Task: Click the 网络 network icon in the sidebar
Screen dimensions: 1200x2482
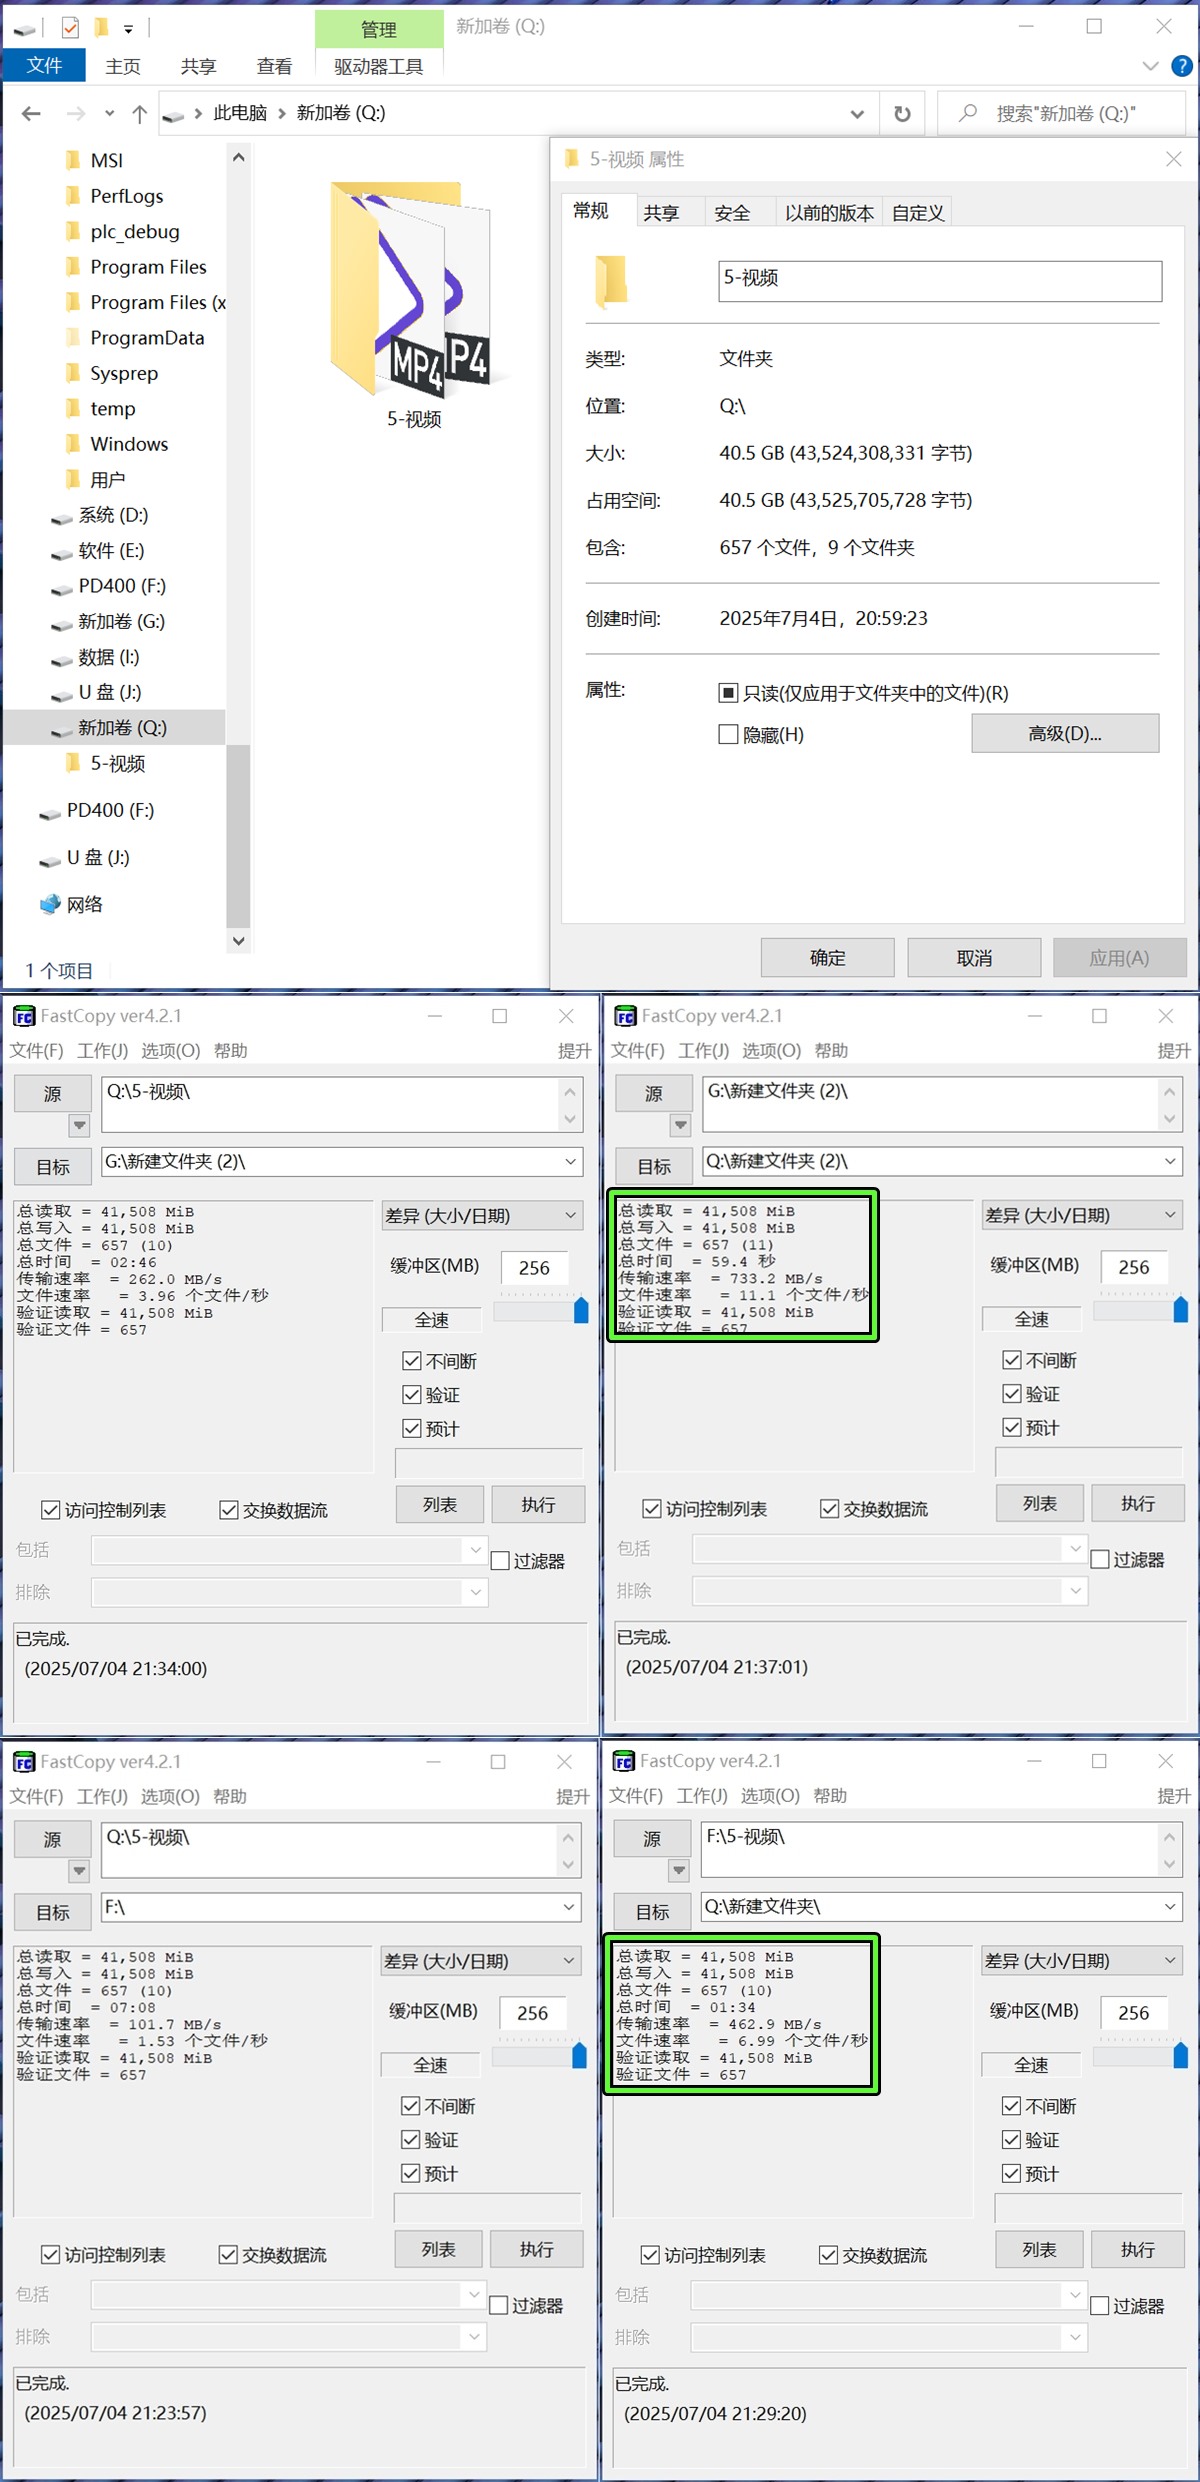Action: (x=50, y=904)
